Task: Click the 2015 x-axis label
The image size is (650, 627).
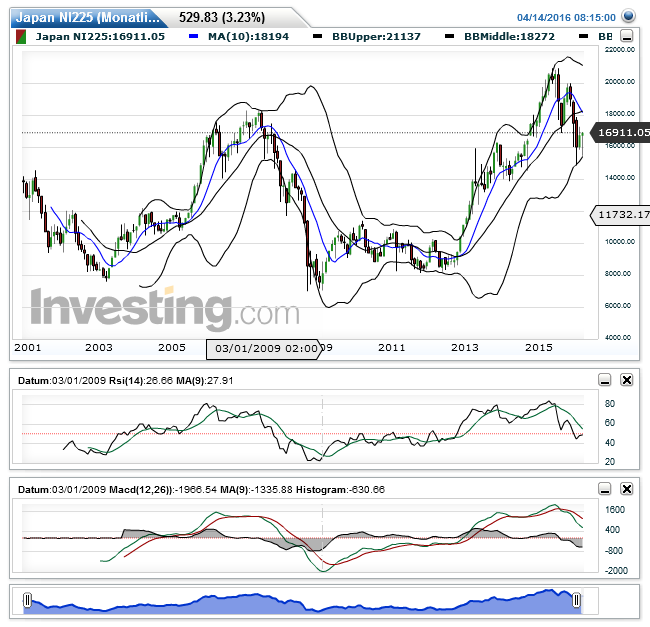Action: tap(539, 348)
